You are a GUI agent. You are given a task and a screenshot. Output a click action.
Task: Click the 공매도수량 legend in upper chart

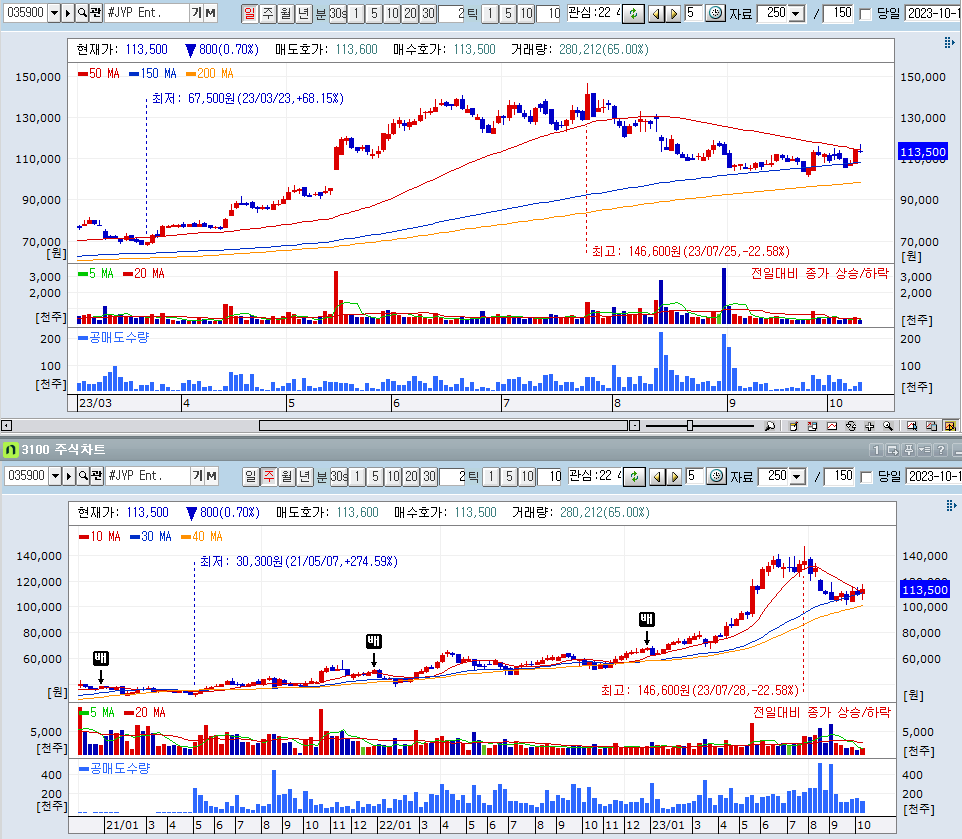pyautogui.click(x=114, y=337)
